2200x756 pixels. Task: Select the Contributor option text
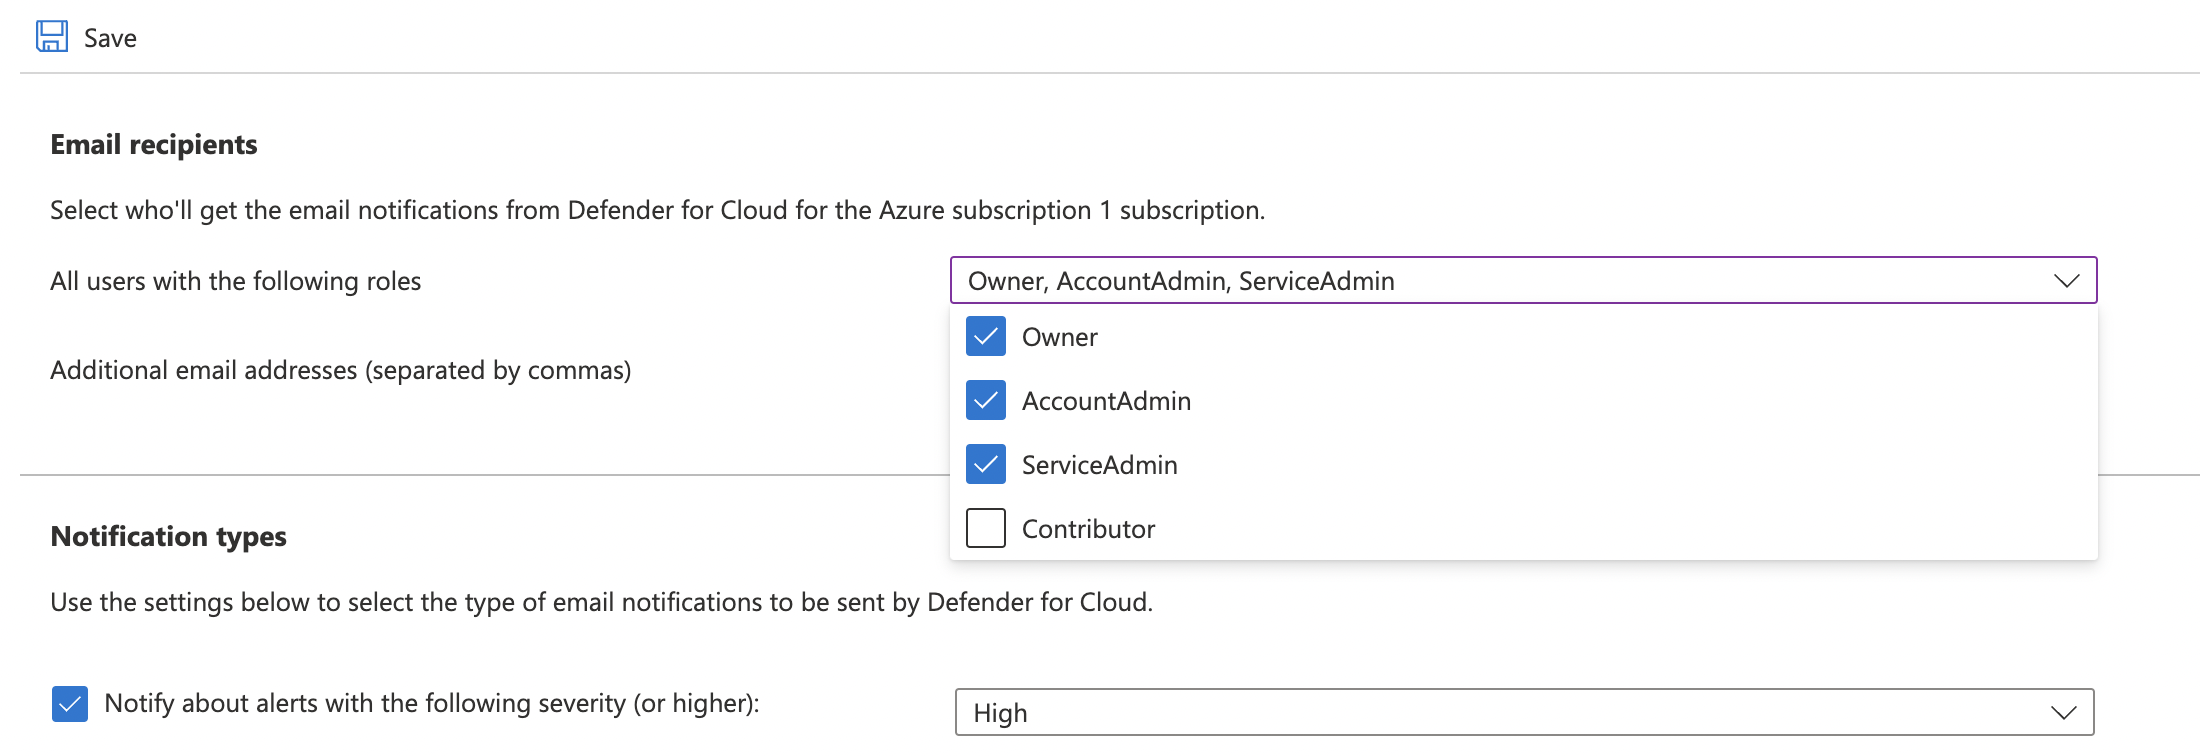tap(1088, 529)
